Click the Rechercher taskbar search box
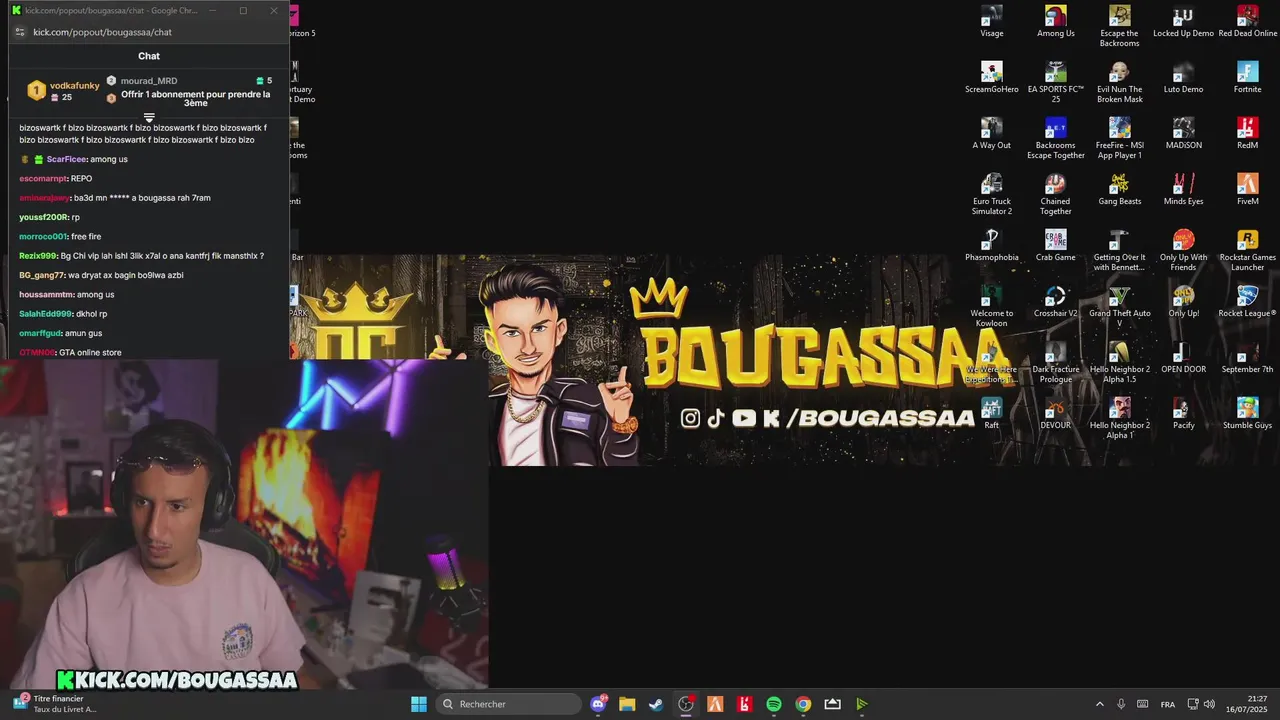The height and width of the screenshot is (720, 1280). [x=509, y=704]
